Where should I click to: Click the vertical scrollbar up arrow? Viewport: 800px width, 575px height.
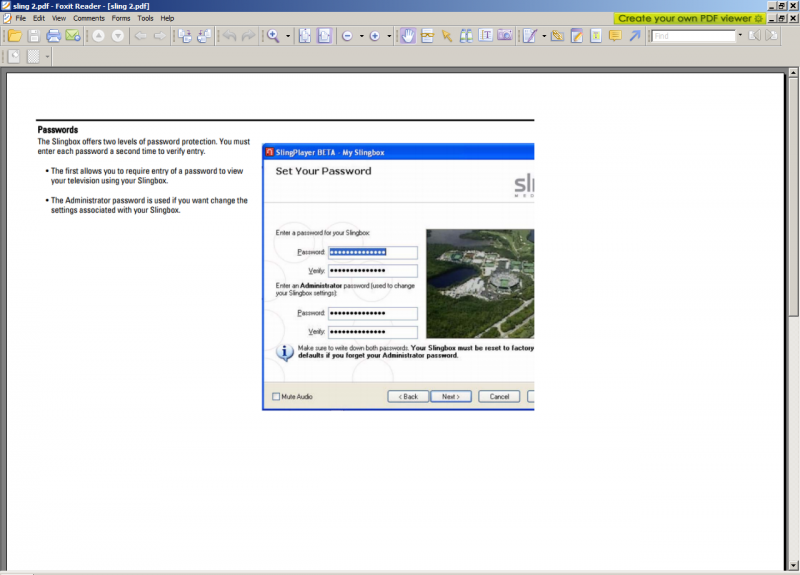(793, 73)
